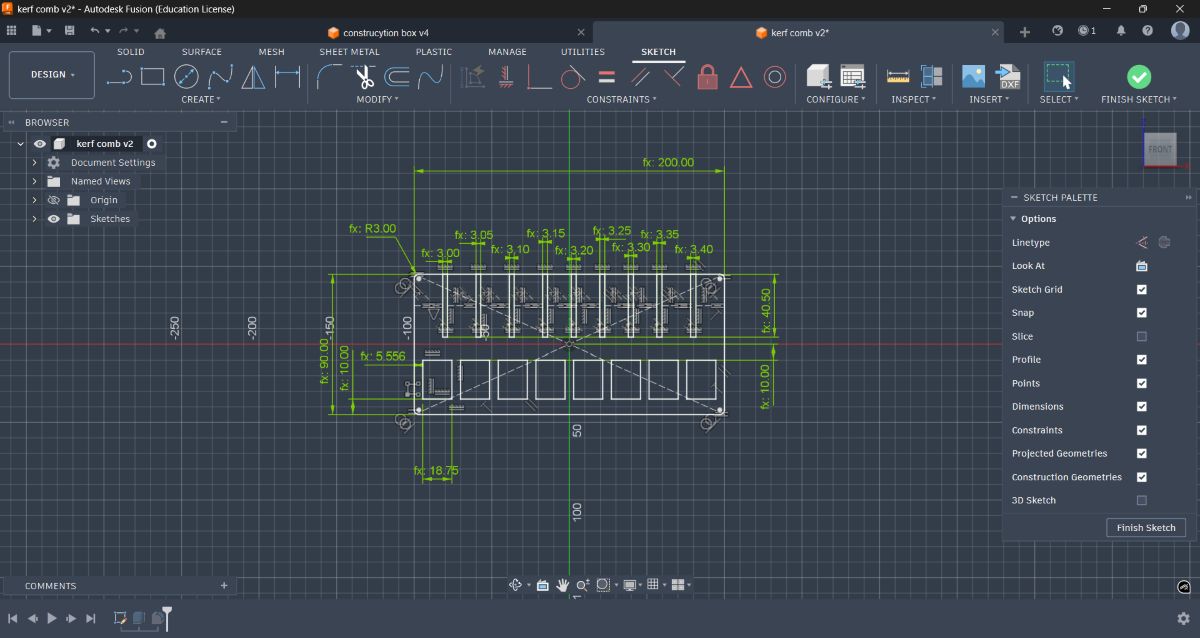Screen dimensions: 1200x638
Task: Select the Trim tool in Modify panel
Action: (x=362, y=77)
